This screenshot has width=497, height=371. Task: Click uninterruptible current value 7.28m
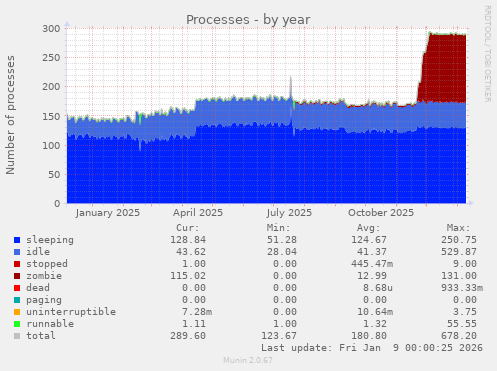pos(197,312)
